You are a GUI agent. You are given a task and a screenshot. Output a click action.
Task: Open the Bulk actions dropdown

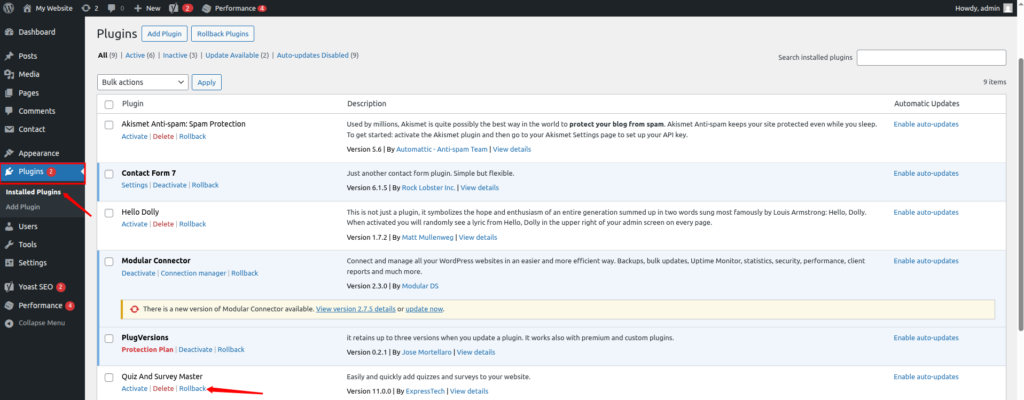click(142, 82)
